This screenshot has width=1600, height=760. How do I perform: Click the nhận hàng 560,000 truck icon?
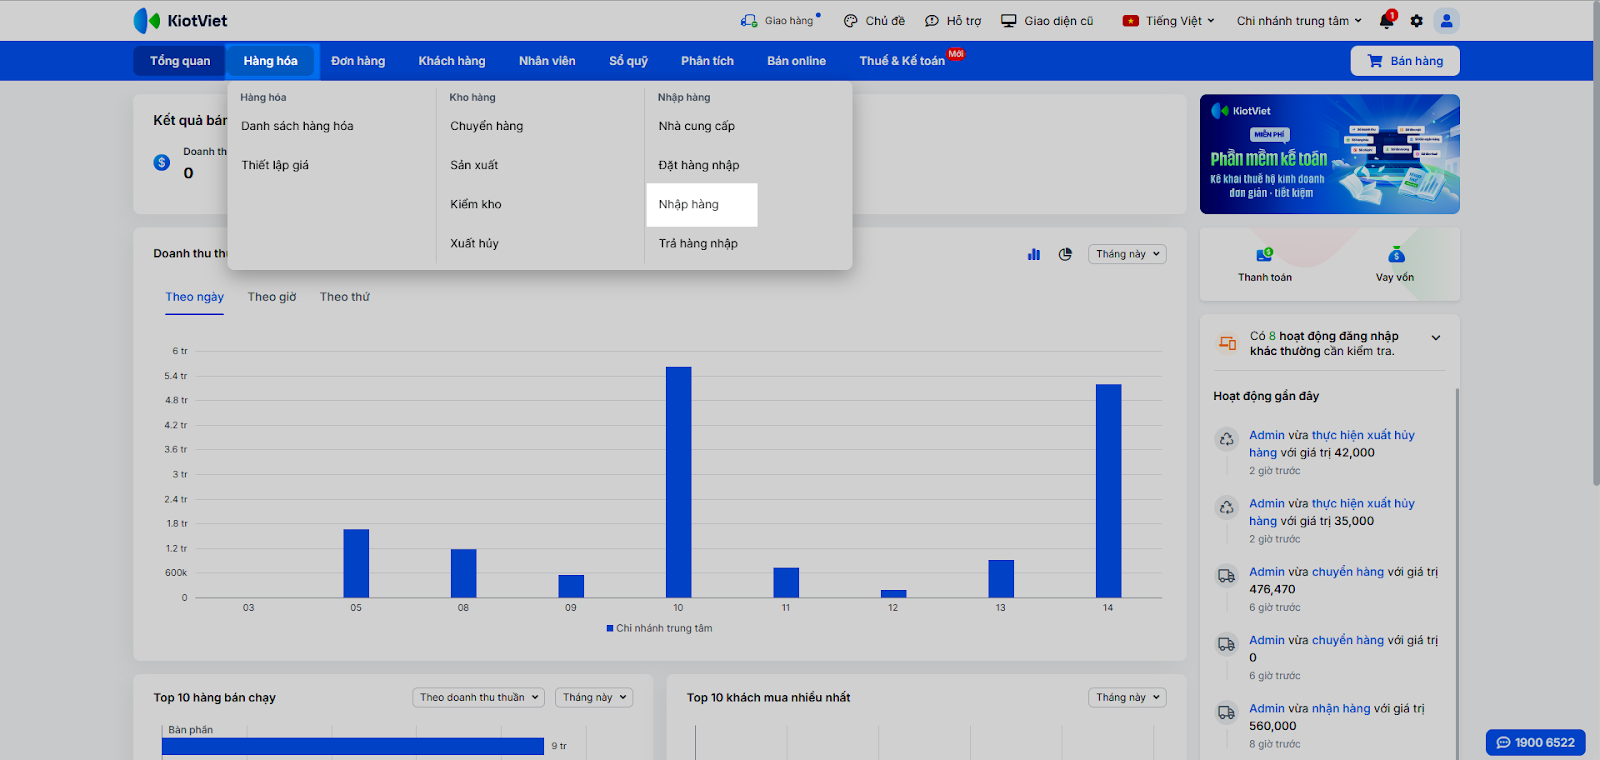tap(1227, 712)
